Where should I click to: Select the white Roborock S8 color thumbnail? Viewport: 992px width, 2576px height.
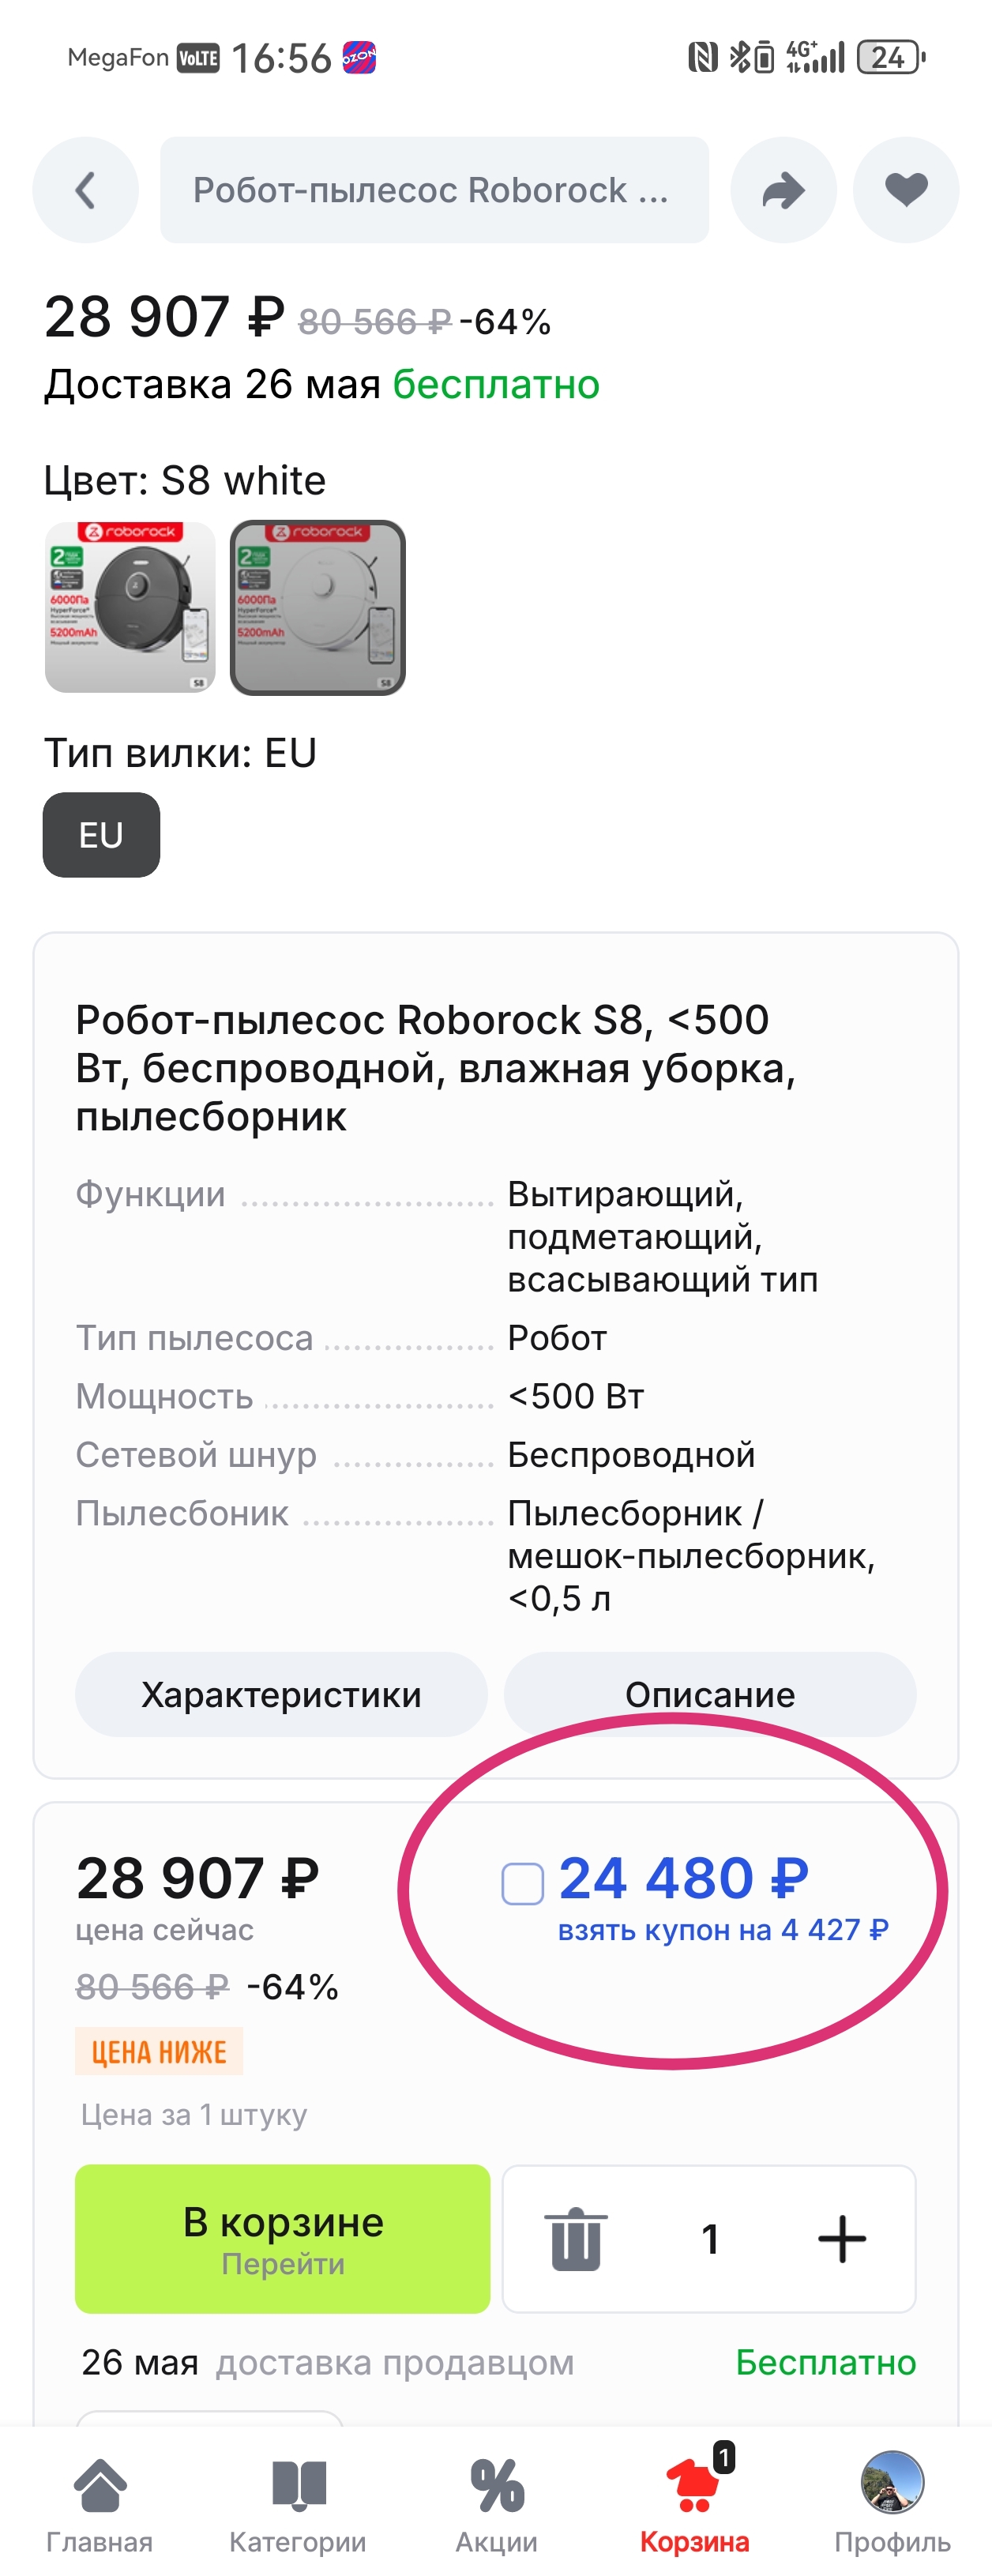[x=318, y=607]
